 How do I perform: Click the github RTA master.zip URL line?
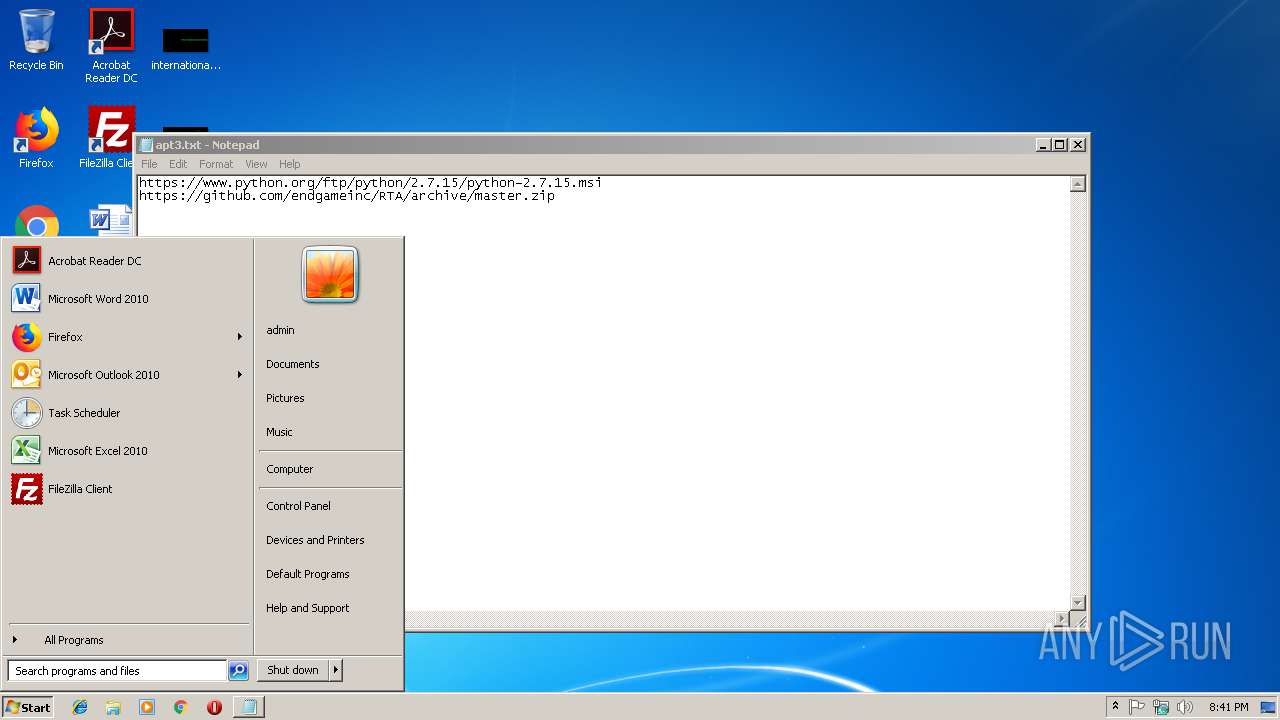click(347, 196)
